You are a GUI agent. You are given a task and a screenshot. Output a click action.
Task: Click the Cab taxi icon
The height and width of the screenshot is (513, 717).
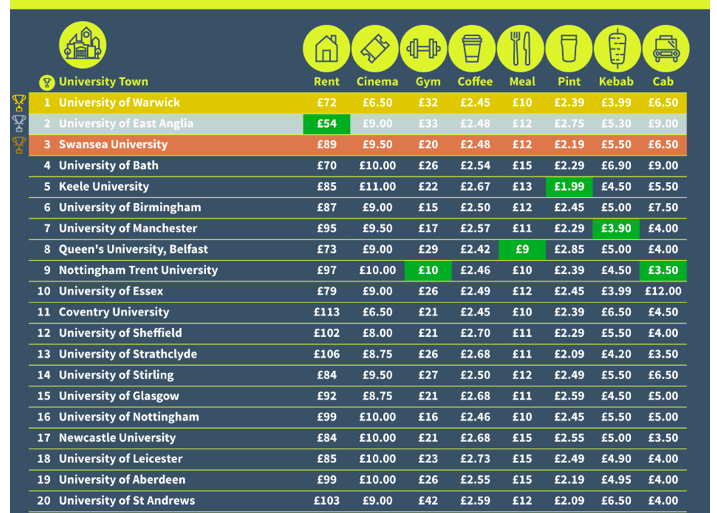tap(664, 48)
